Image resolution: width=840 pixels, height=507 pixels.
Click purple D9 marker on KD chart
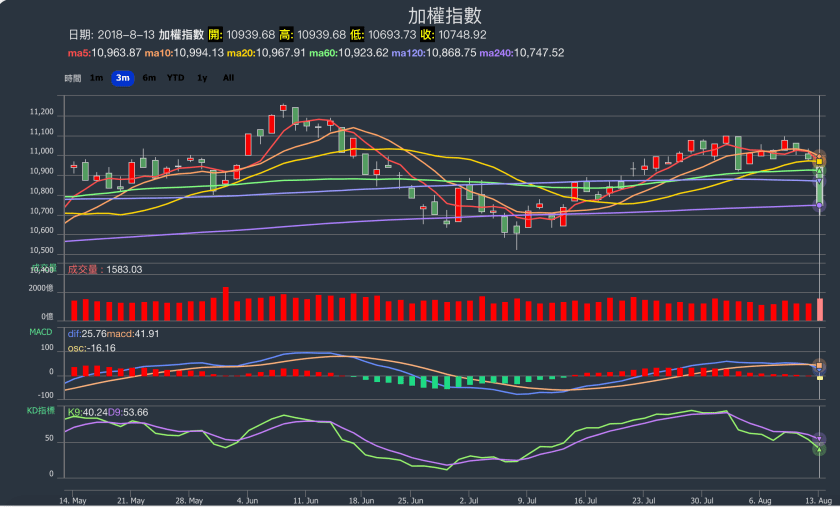coord(820,439)
